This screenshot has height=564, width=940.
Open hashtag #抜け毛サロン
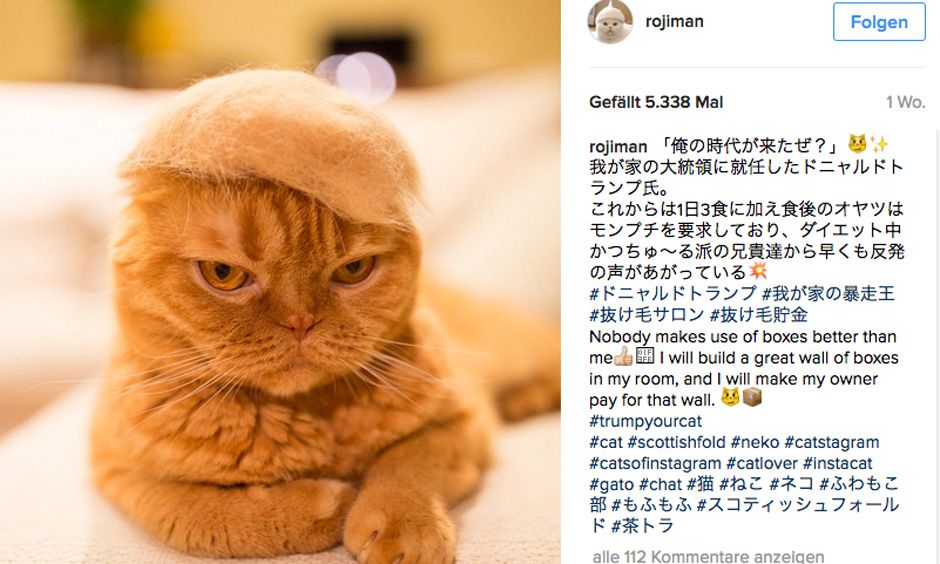click(x=647, y=315)
